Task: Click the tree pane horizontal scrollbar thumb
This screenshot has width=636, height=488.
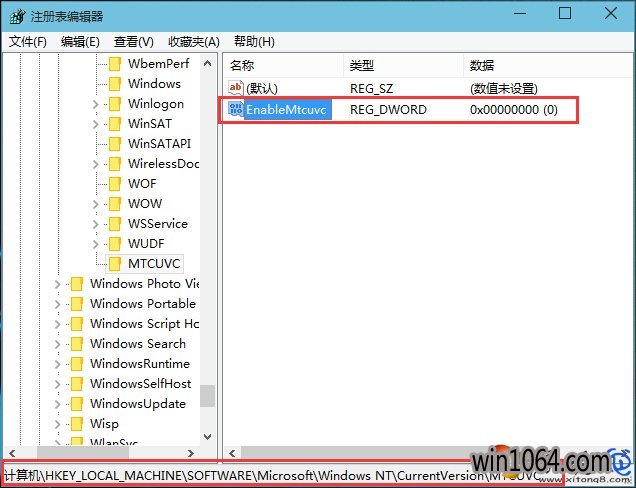Action: click(83, 453)
